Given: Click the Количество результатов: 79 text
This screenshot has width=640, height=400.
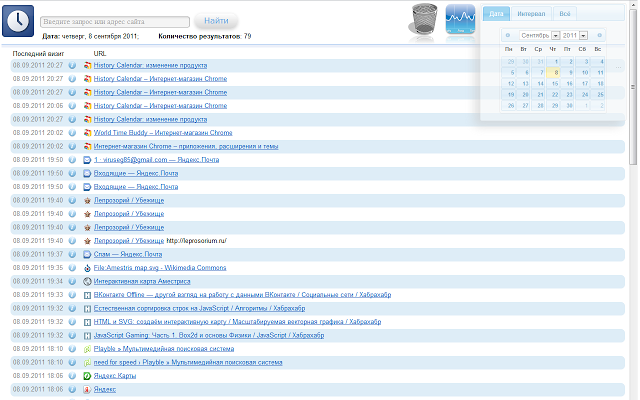Looking at the screenshot, I should 204,36.
